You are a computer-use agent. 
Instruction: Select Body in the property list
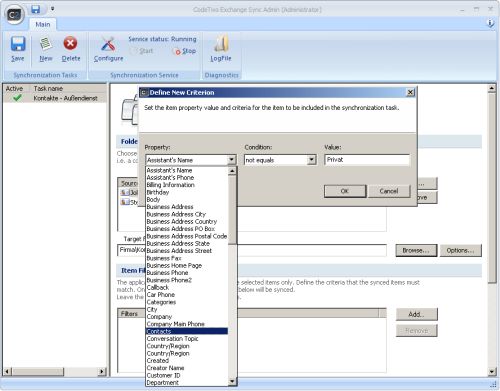tap(187, 200)
